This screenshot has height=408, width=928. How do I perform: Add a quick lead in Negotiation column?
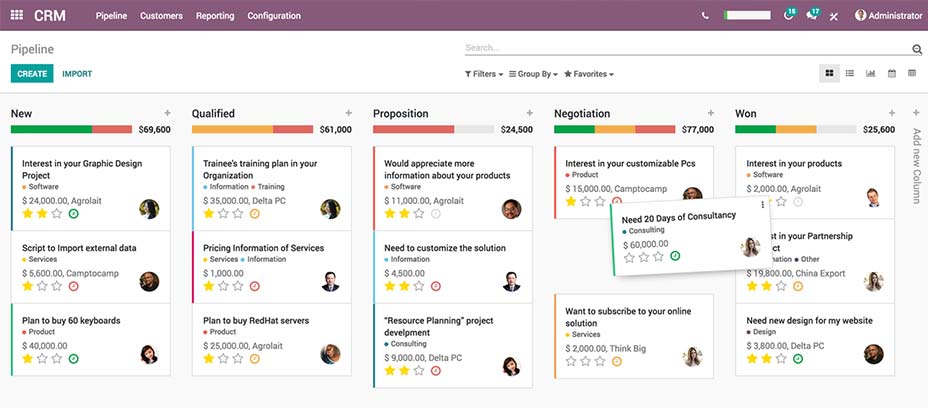711,113
